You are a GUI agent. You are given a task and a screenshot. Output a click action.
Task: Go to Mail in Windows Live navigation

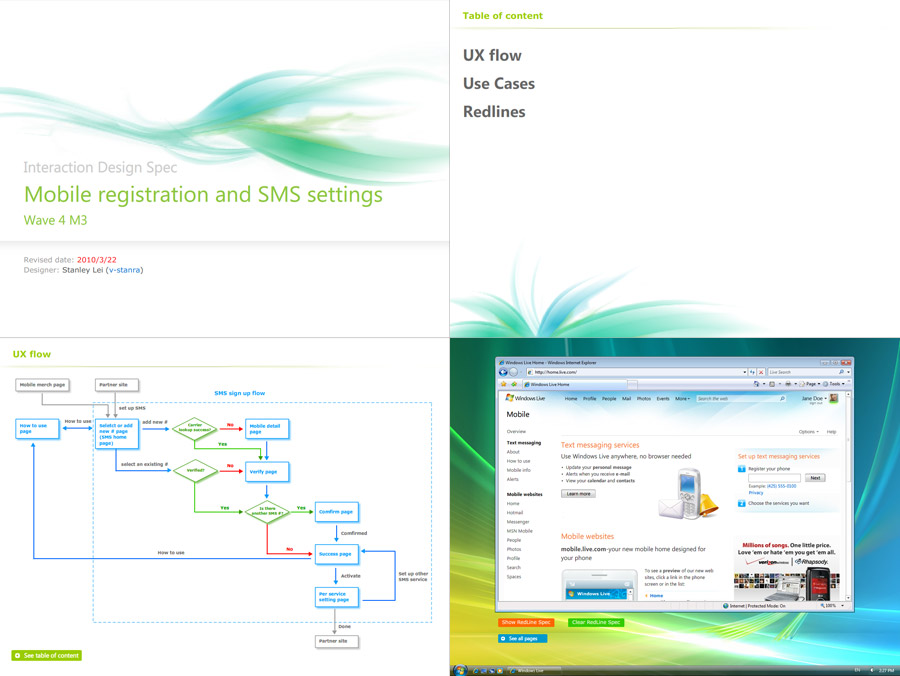(x=626, y=399)
